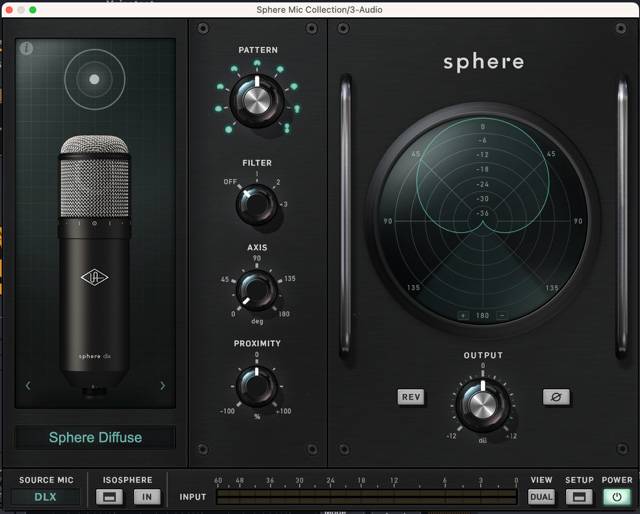The height and width of the screenshot is (514, 640).
Task: Open the info icon in mic display
Action: pyautogui.click(x=26, y=48)
